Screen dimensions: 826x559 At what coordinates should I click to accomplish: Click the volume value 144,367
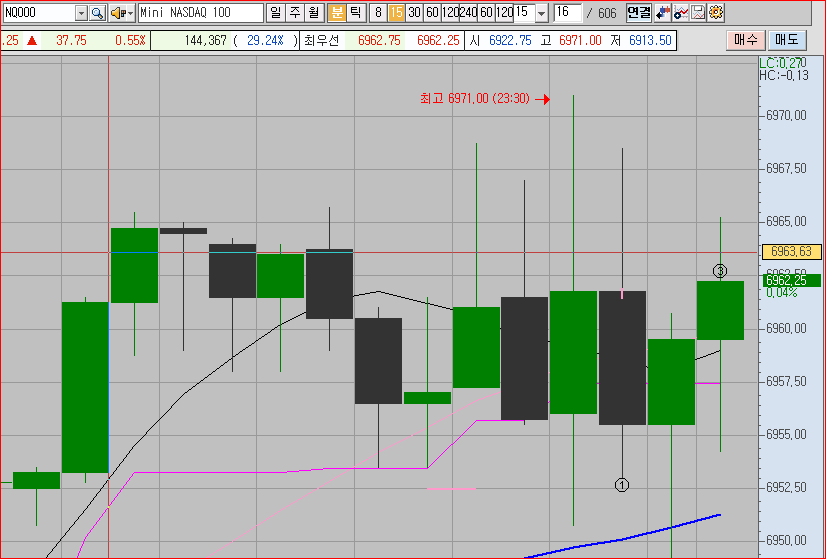pyautogui.click(x=205, y=41)
